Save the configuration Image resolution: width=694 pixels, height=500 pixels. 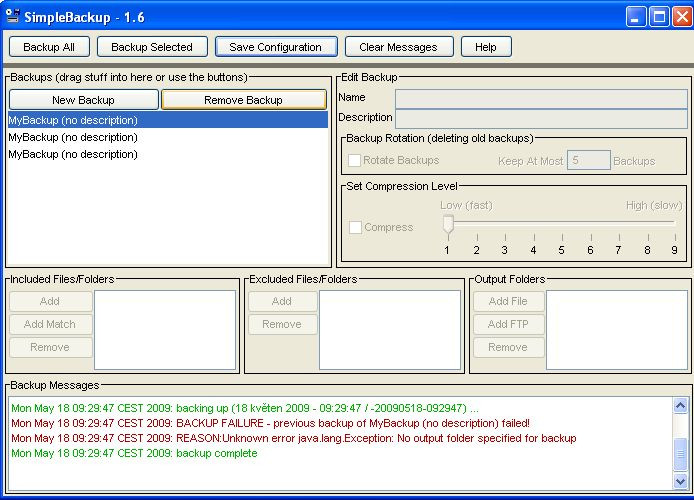pos(276,47)
